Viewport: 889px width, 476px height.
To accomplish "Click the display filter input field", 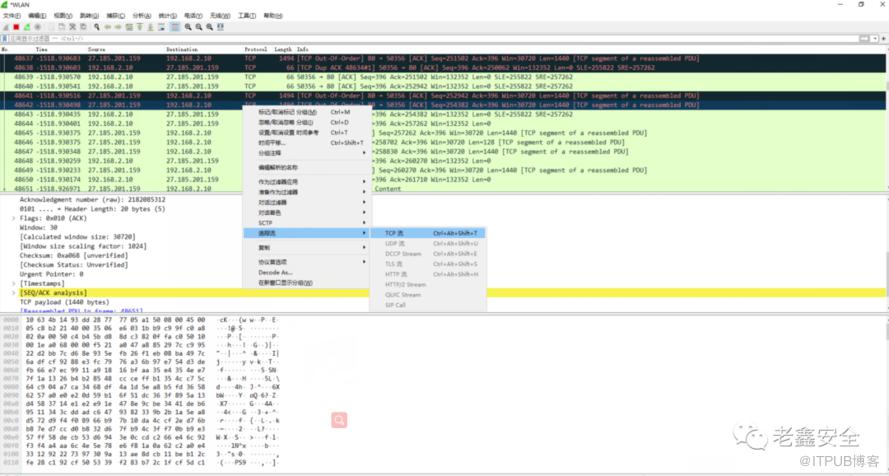I will point(400,38).
